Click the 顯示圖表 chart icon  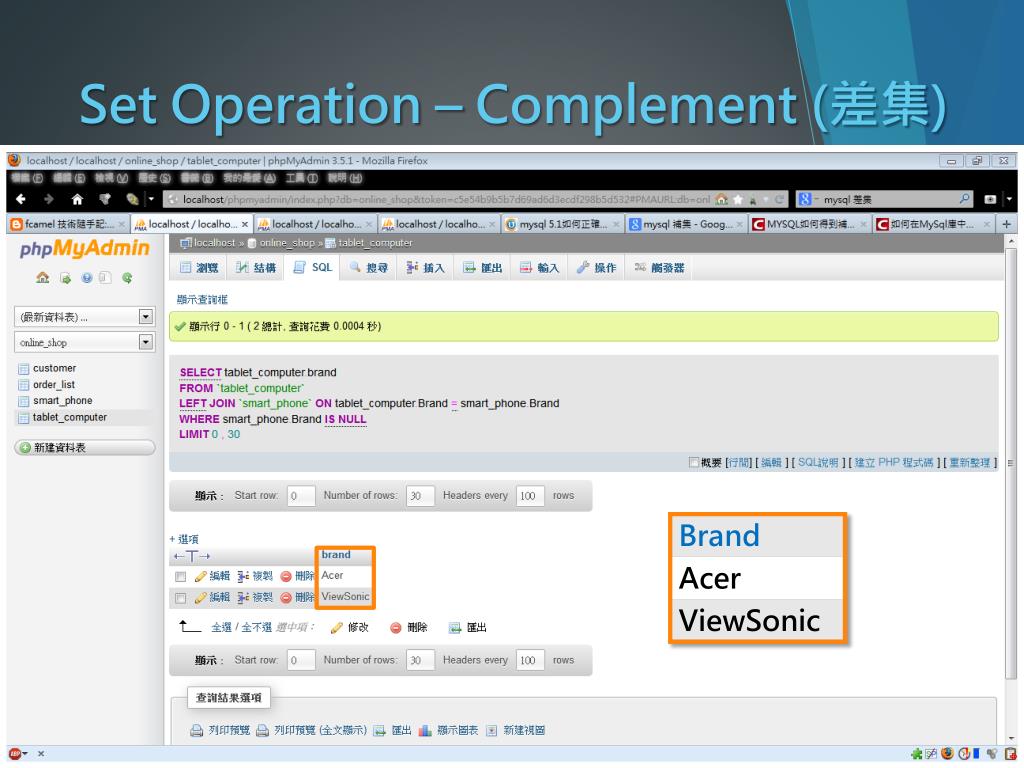point(425,730)
